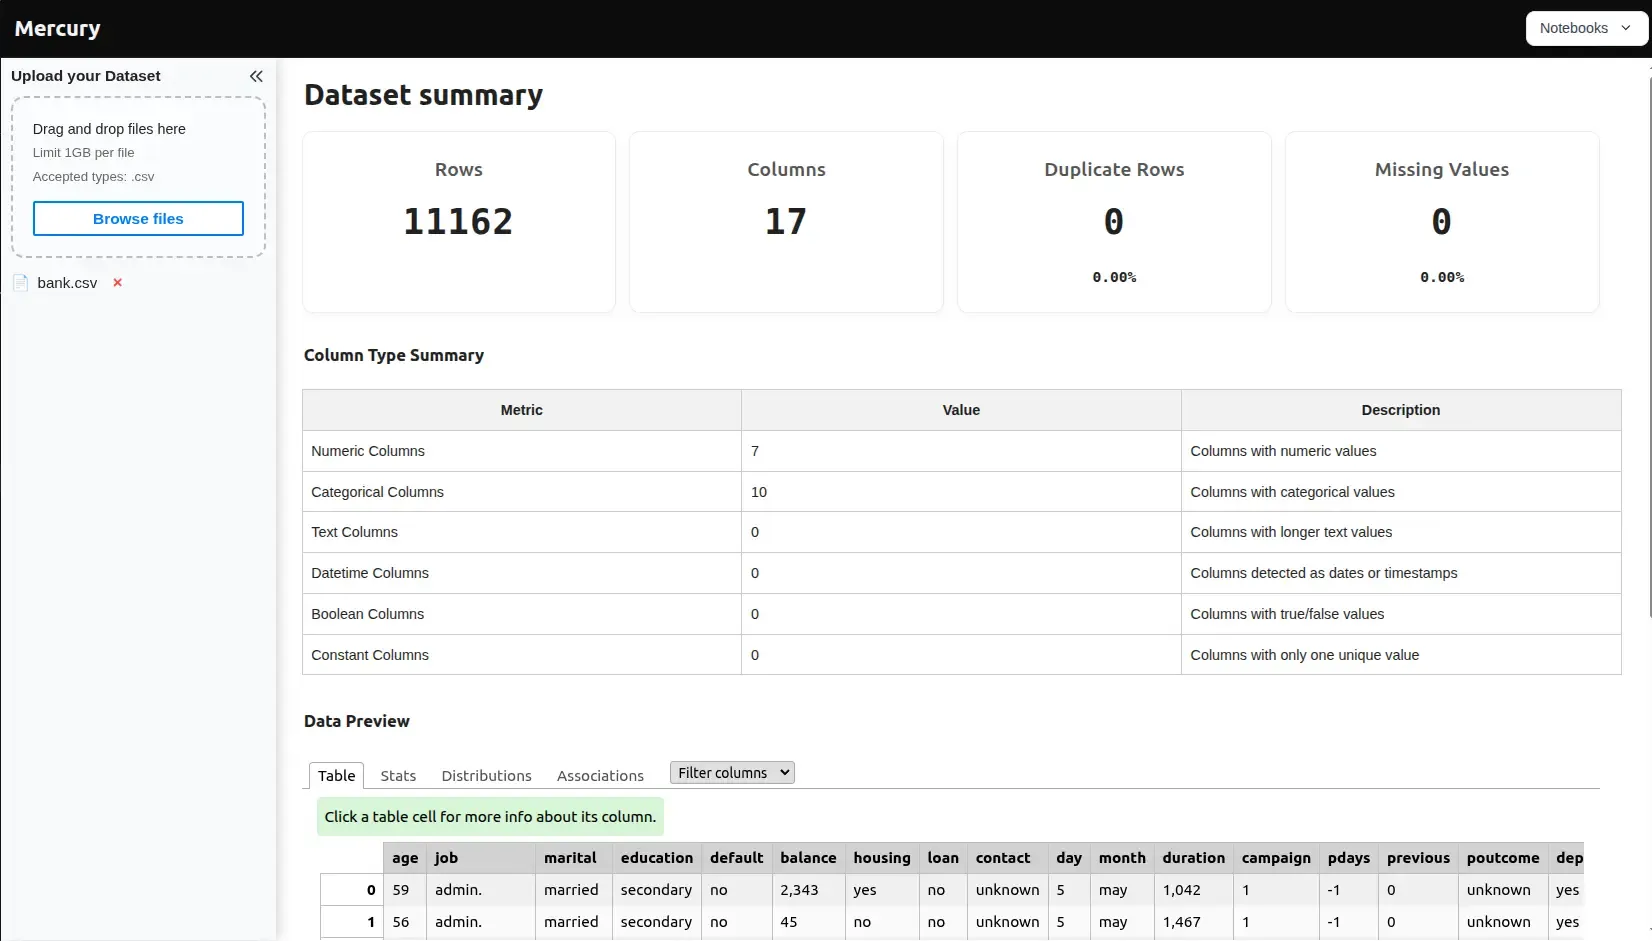Viewport: 1652px width, 941px height.
Task: Click the day column header
Action: tap(1069, 858)
